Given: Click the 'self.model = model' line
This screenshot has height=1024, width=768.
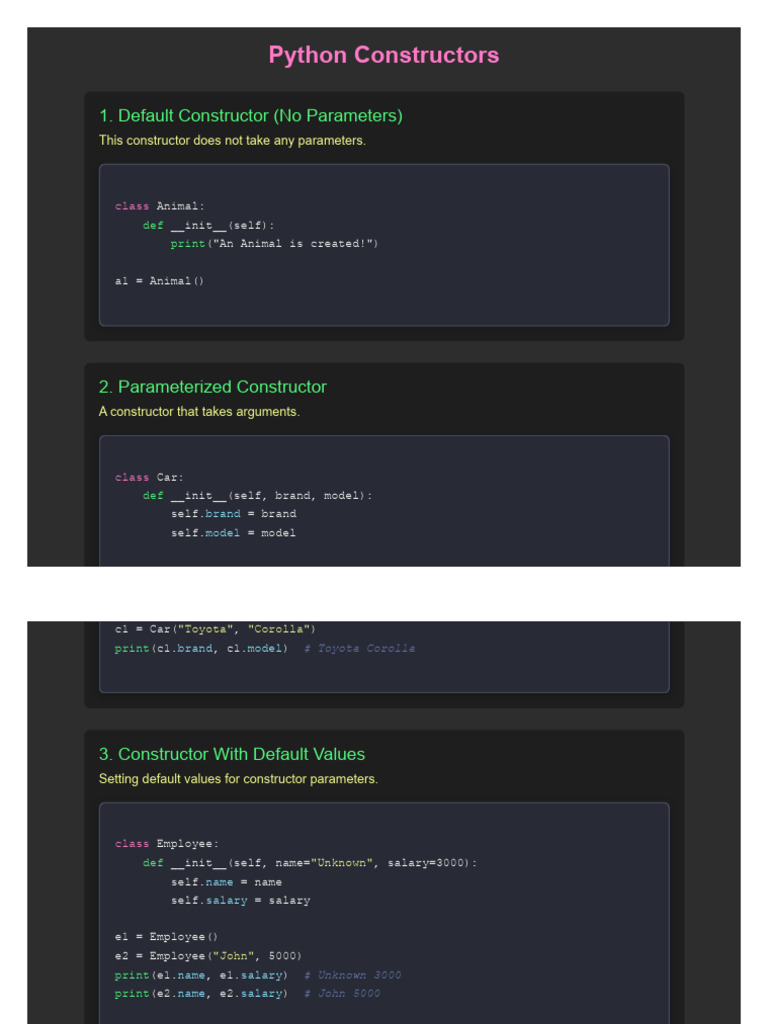Looking at the screenshot, I should coord(233,533).
